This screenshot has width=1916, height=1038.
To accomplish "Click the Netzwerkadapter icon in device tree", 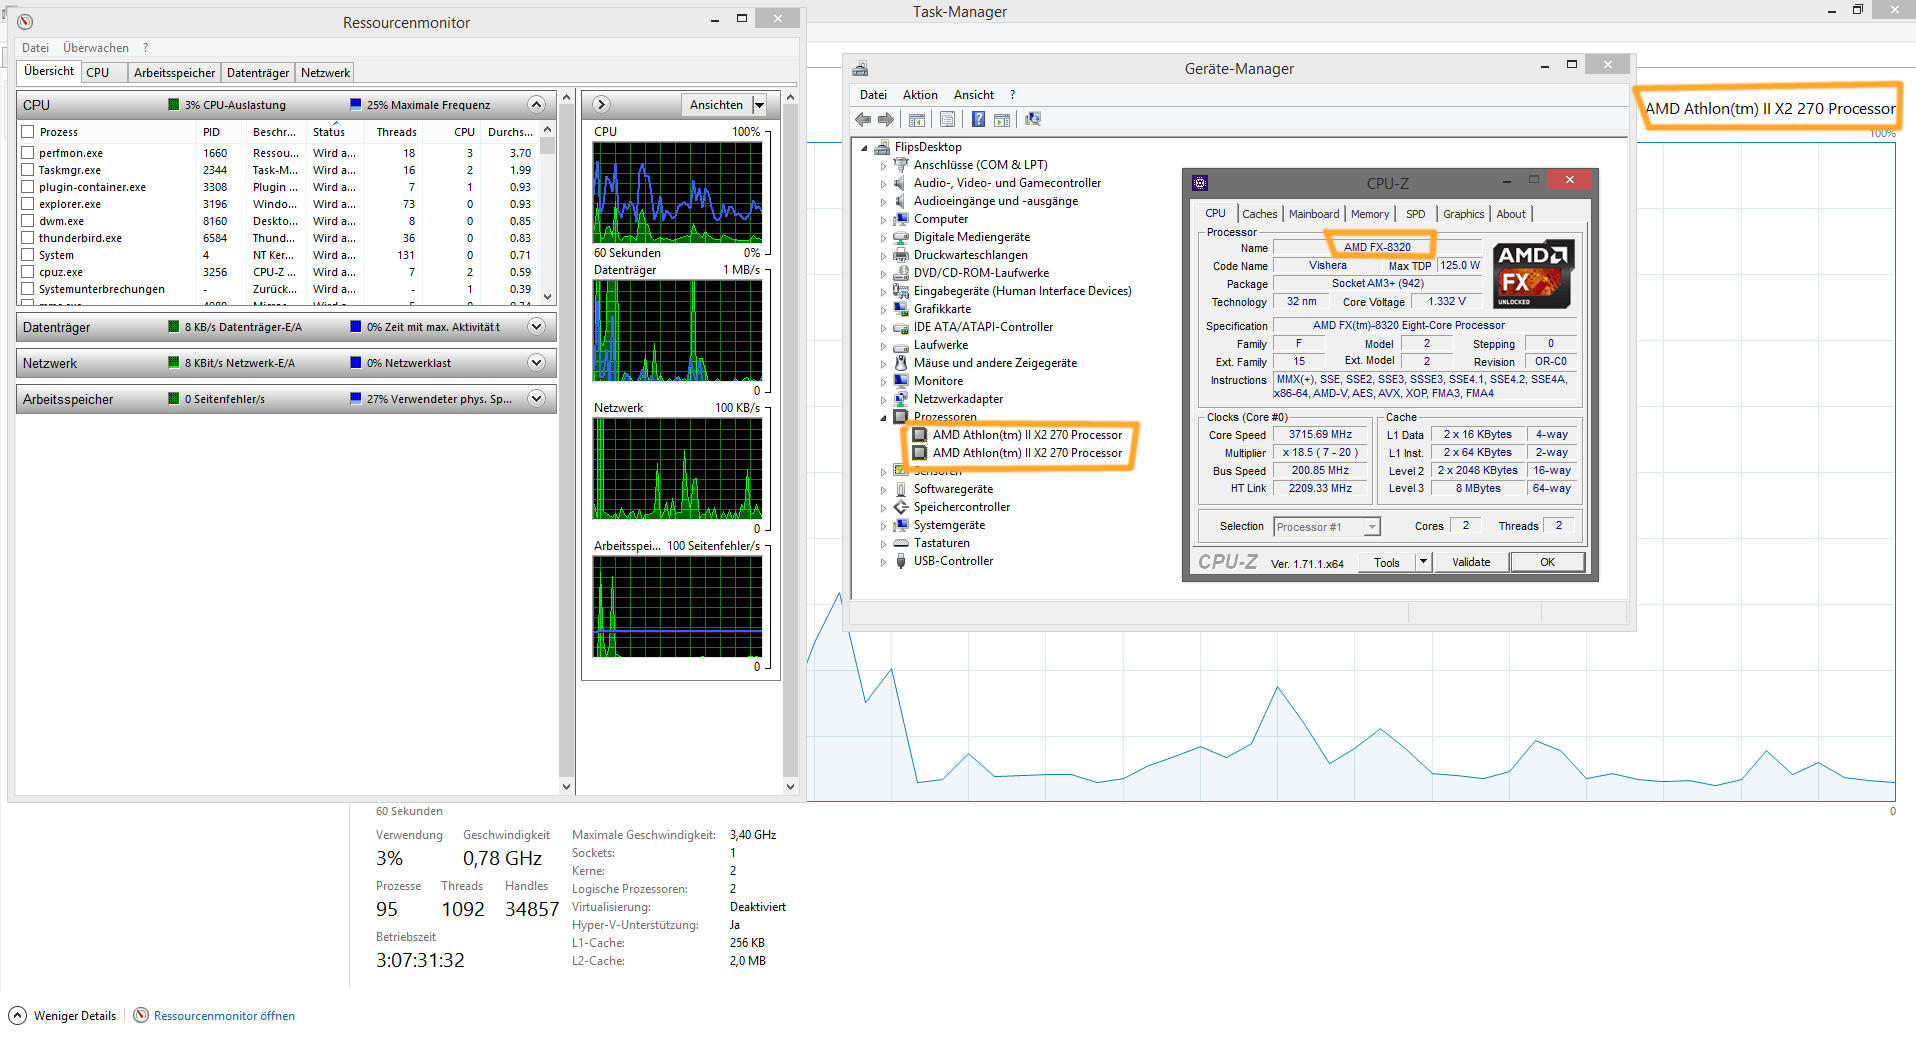I will coord(901,399).
